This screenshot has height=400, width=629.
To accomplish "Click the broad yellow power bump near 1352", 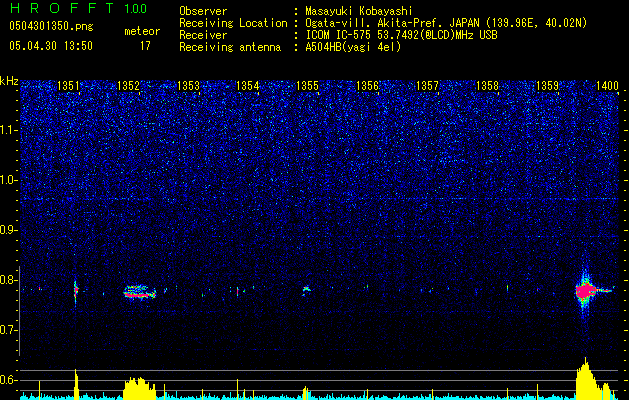I will pyautogui.click(x=139, y=388).
